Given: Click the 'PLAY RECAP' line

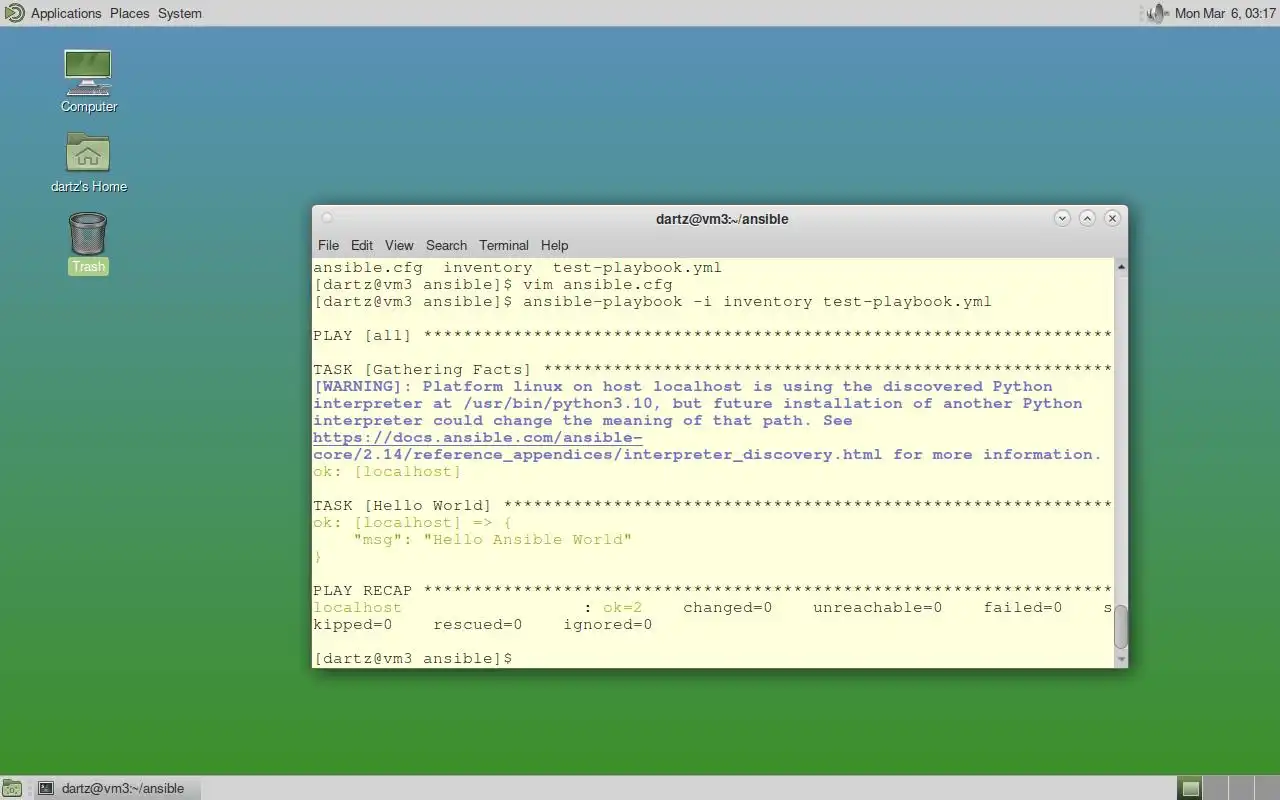Looking at the screenshot, I should [713, 590].
